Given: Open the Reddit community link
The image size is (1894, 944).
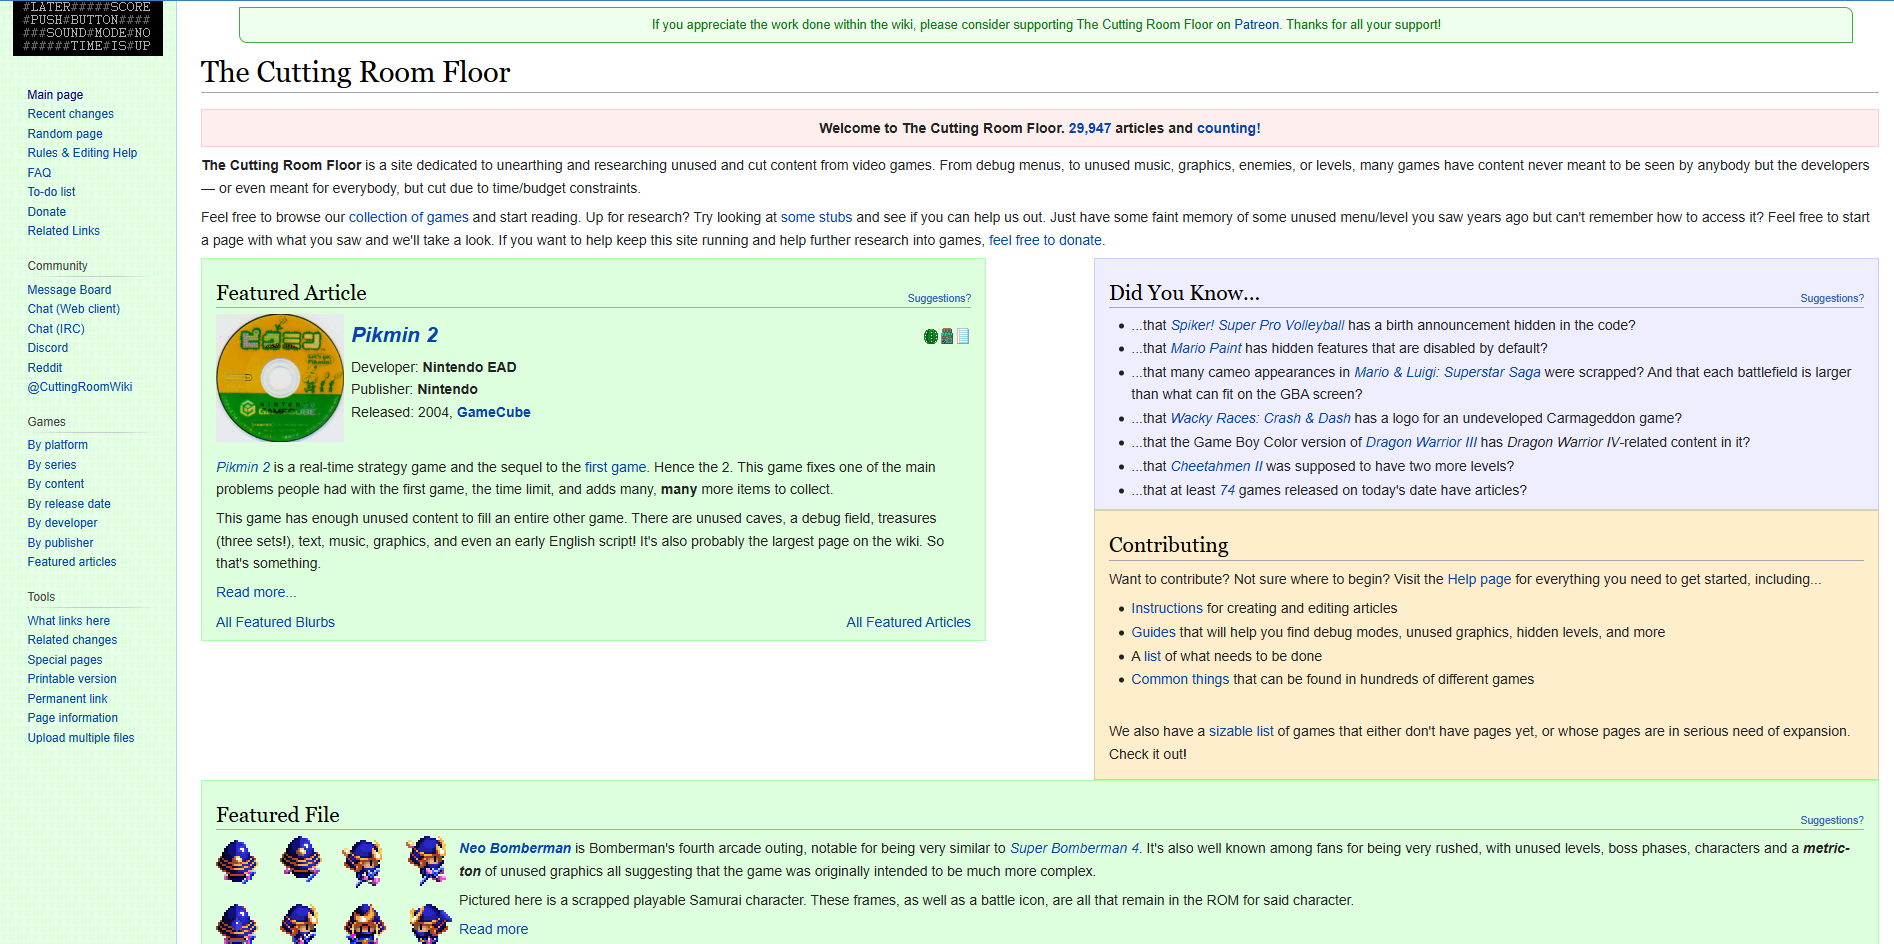Looking at the screenshot, I should click(45, 368).
